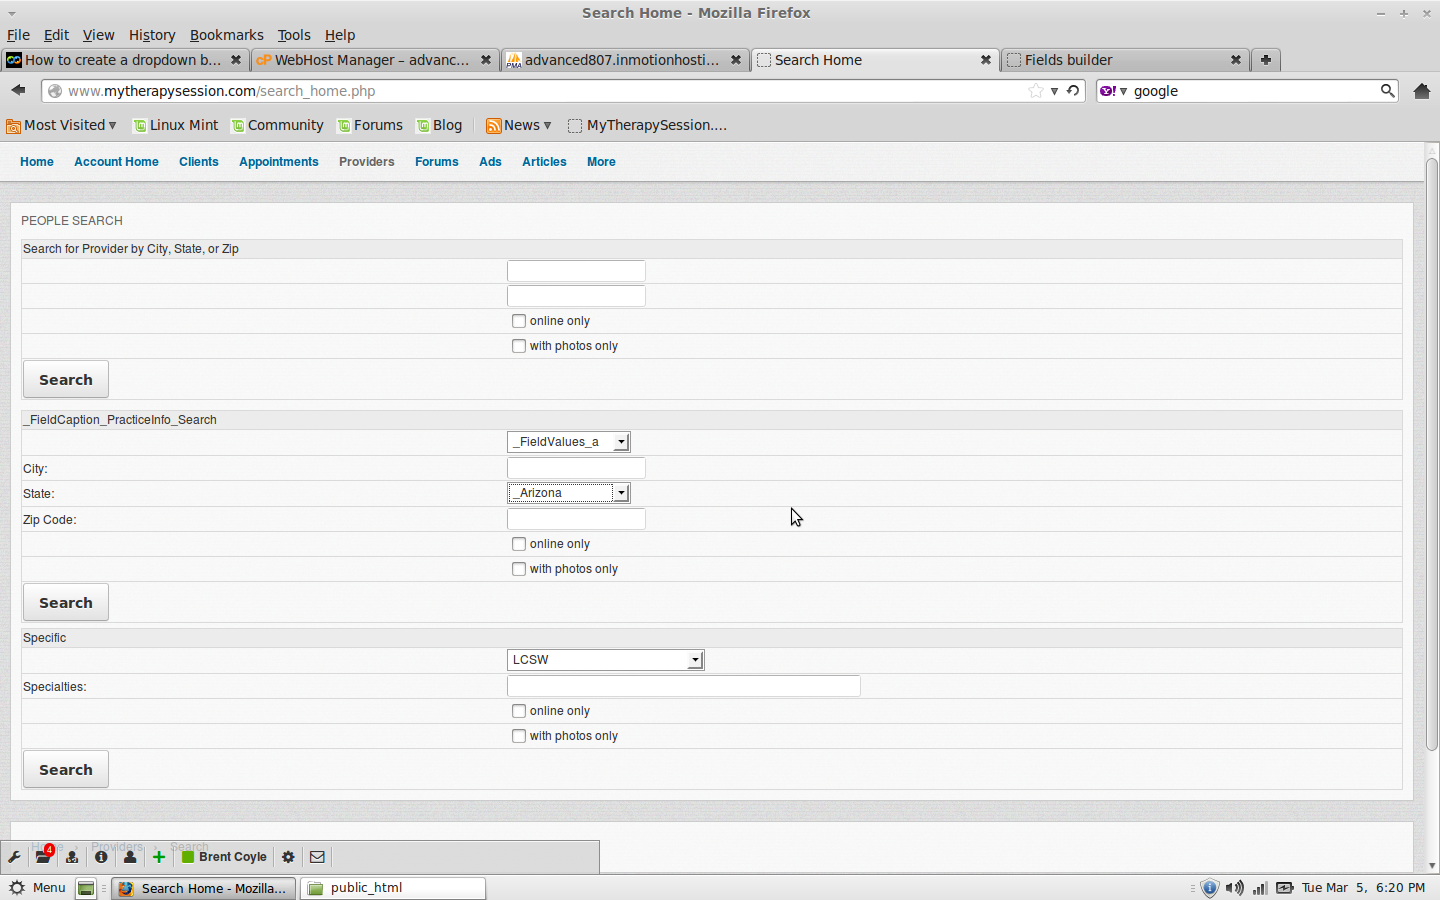Image resolution: width=1440 pixels, height=900 pixels.
Task: Click the green plus icon
Action: 159,857
